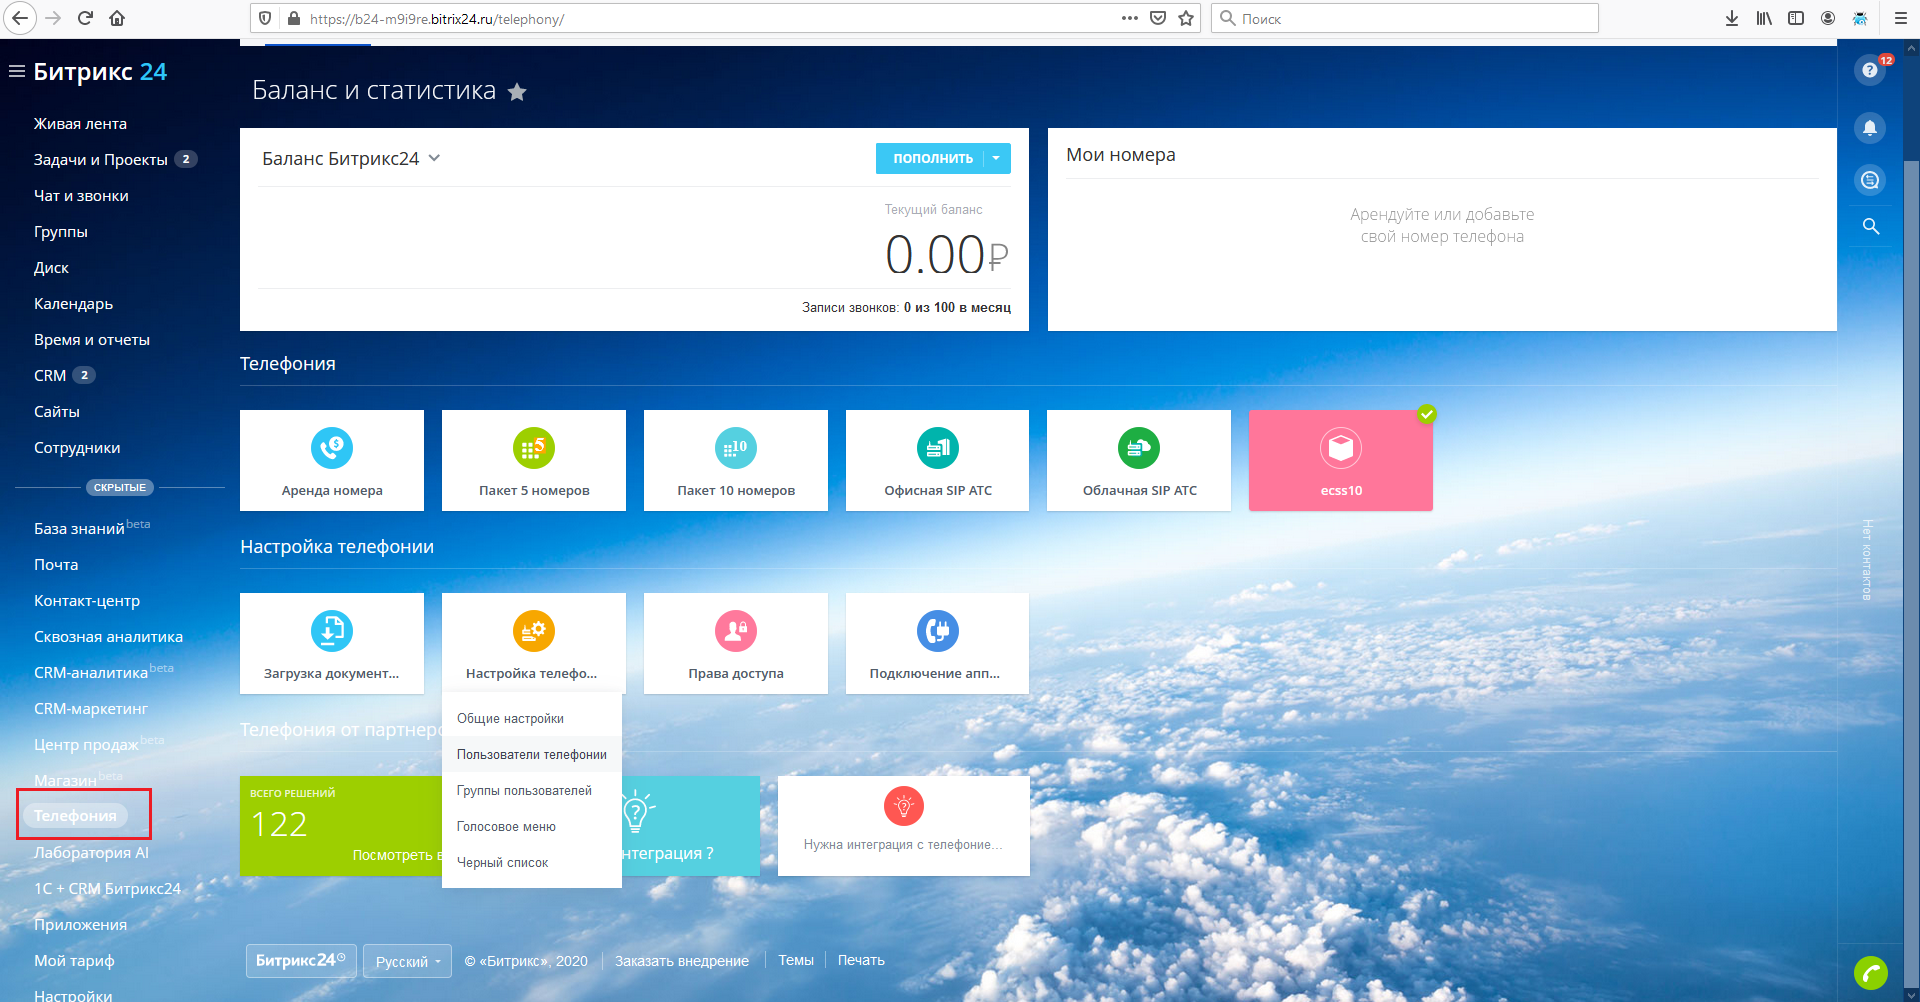The image size is (1920, 1002).
Task: Open the Русский language selector
Action: pos(407,961)
